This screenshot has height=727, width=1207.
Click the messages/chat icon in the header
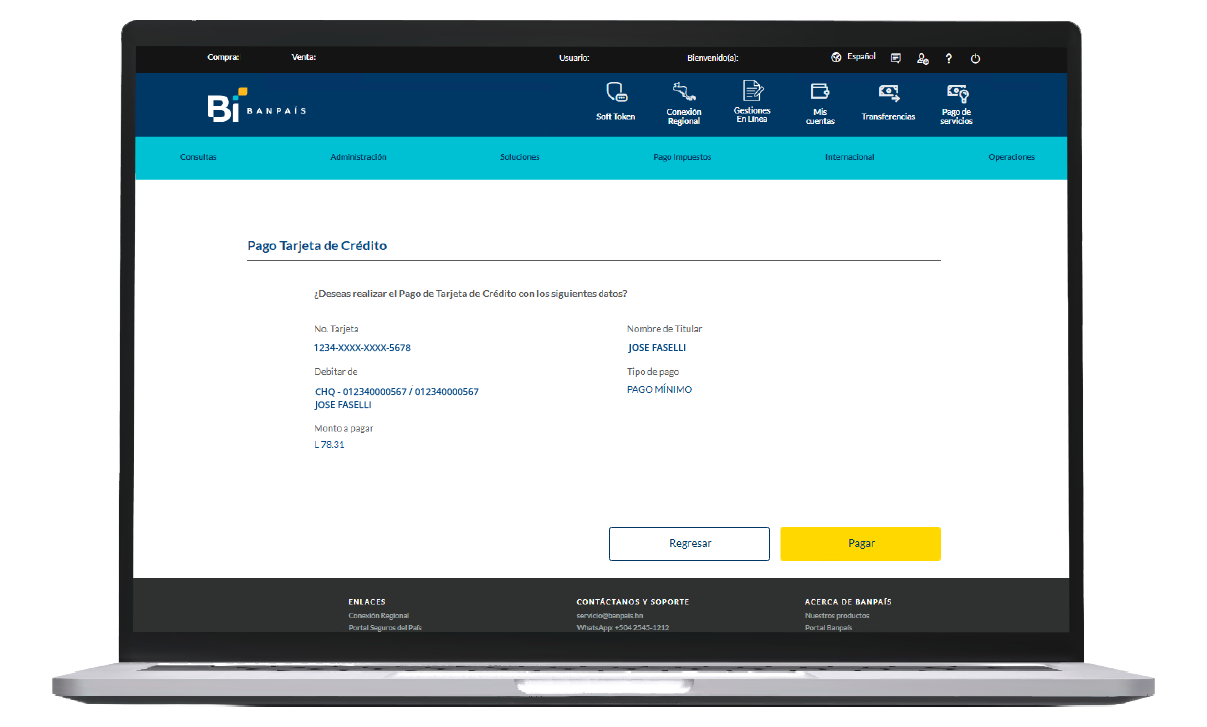(895, 58)
